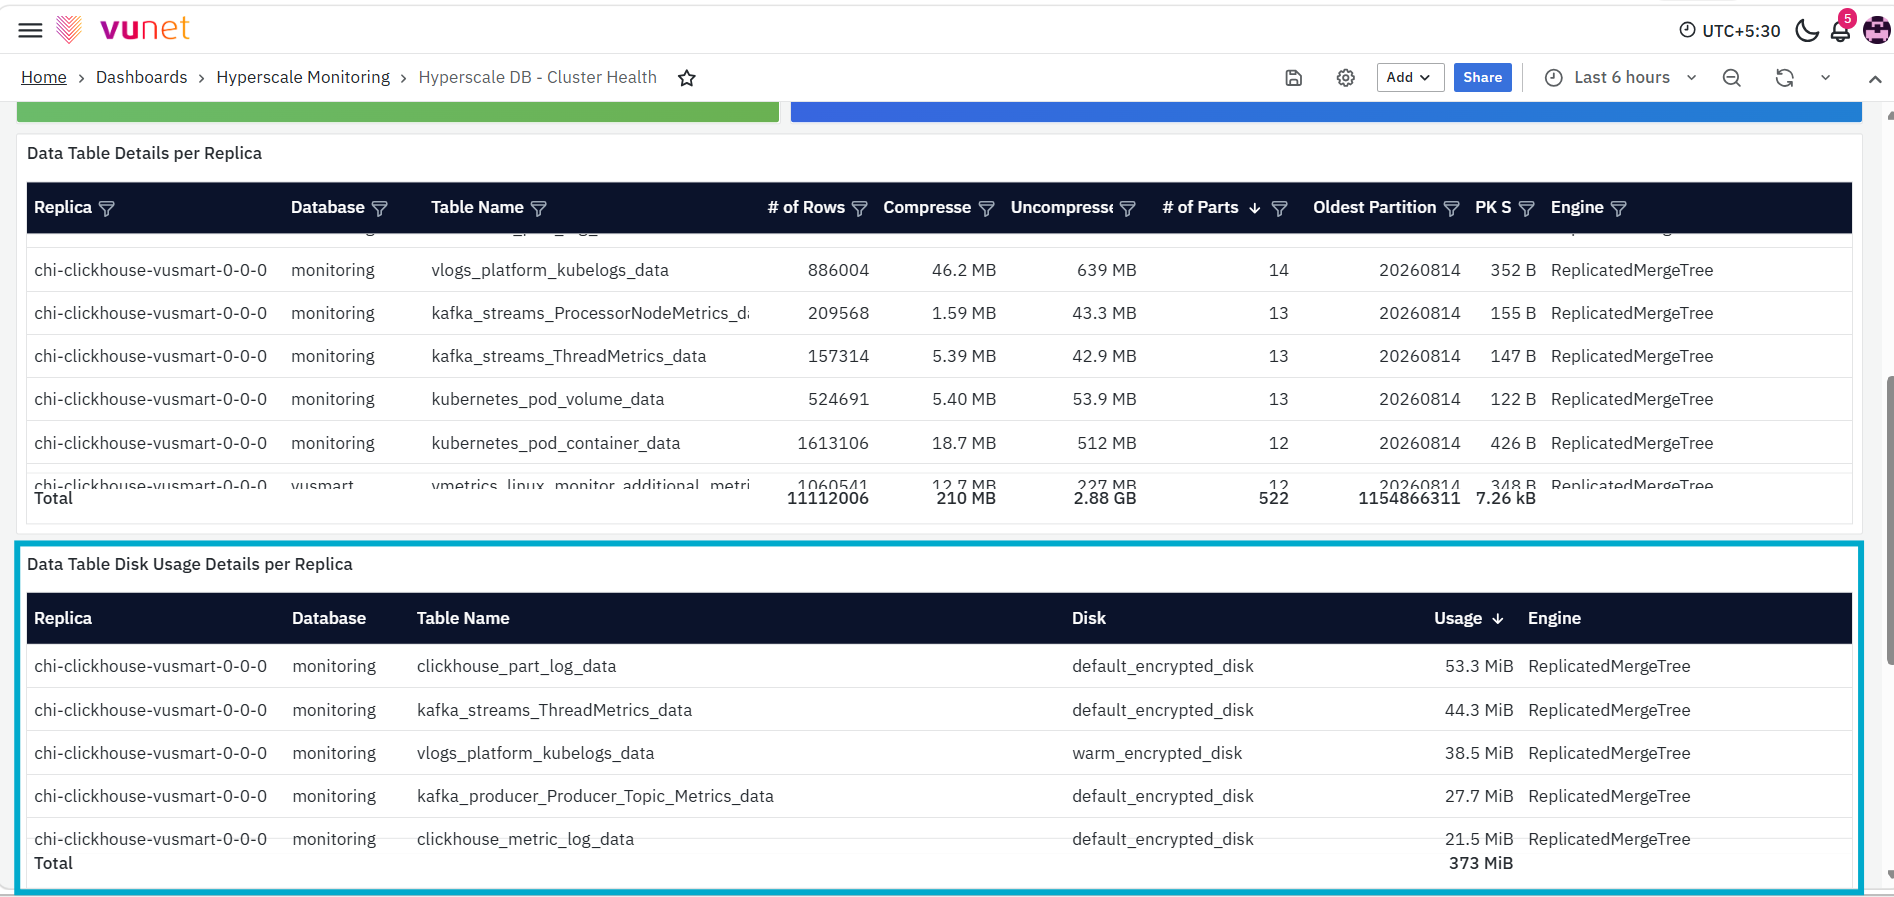Click the Share button
This screenshot has width=1894, height=897.
click(1483, 78)
